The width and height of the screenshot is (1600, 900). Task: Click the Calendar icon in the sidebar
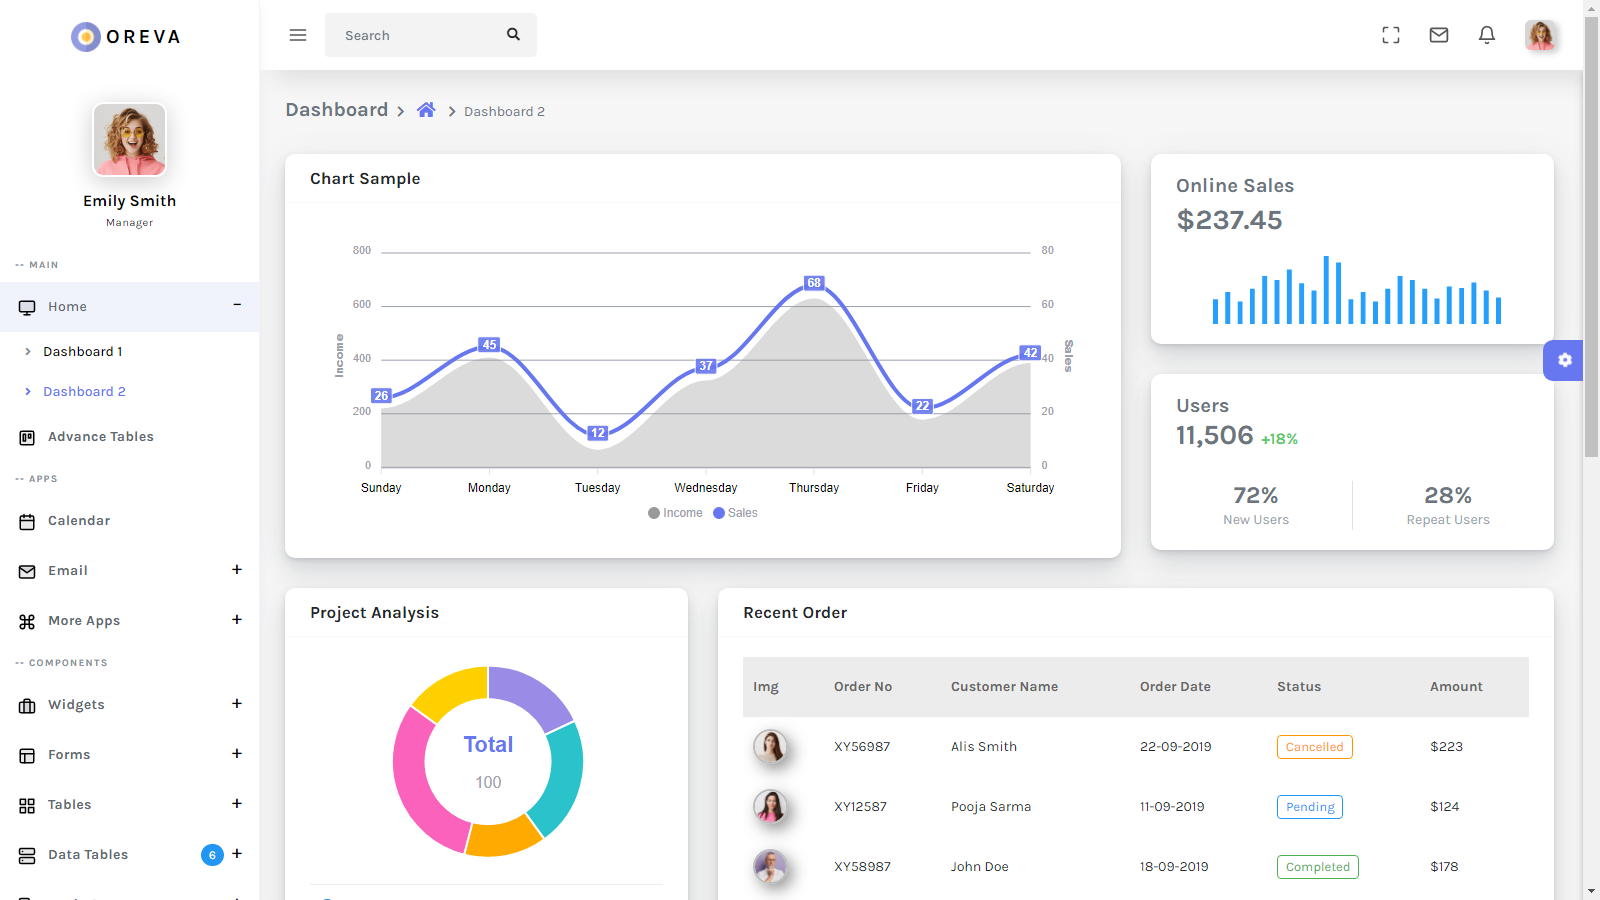point(27,520)
